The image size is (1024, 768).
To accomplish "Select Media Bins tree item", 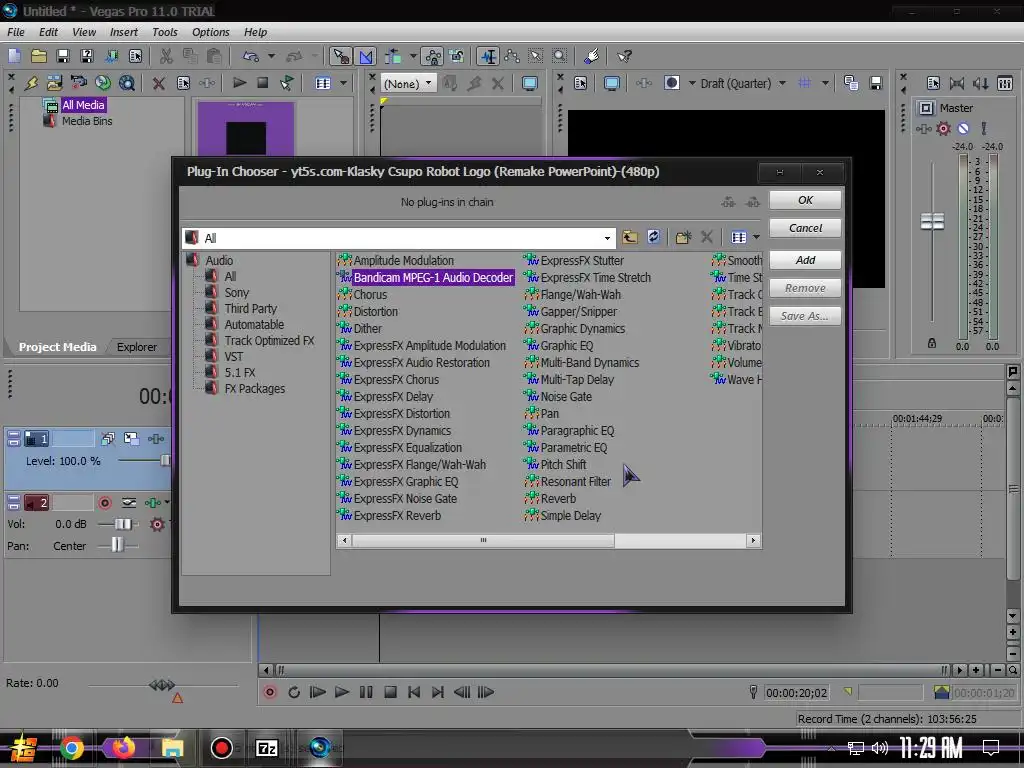I will point(87,121).
